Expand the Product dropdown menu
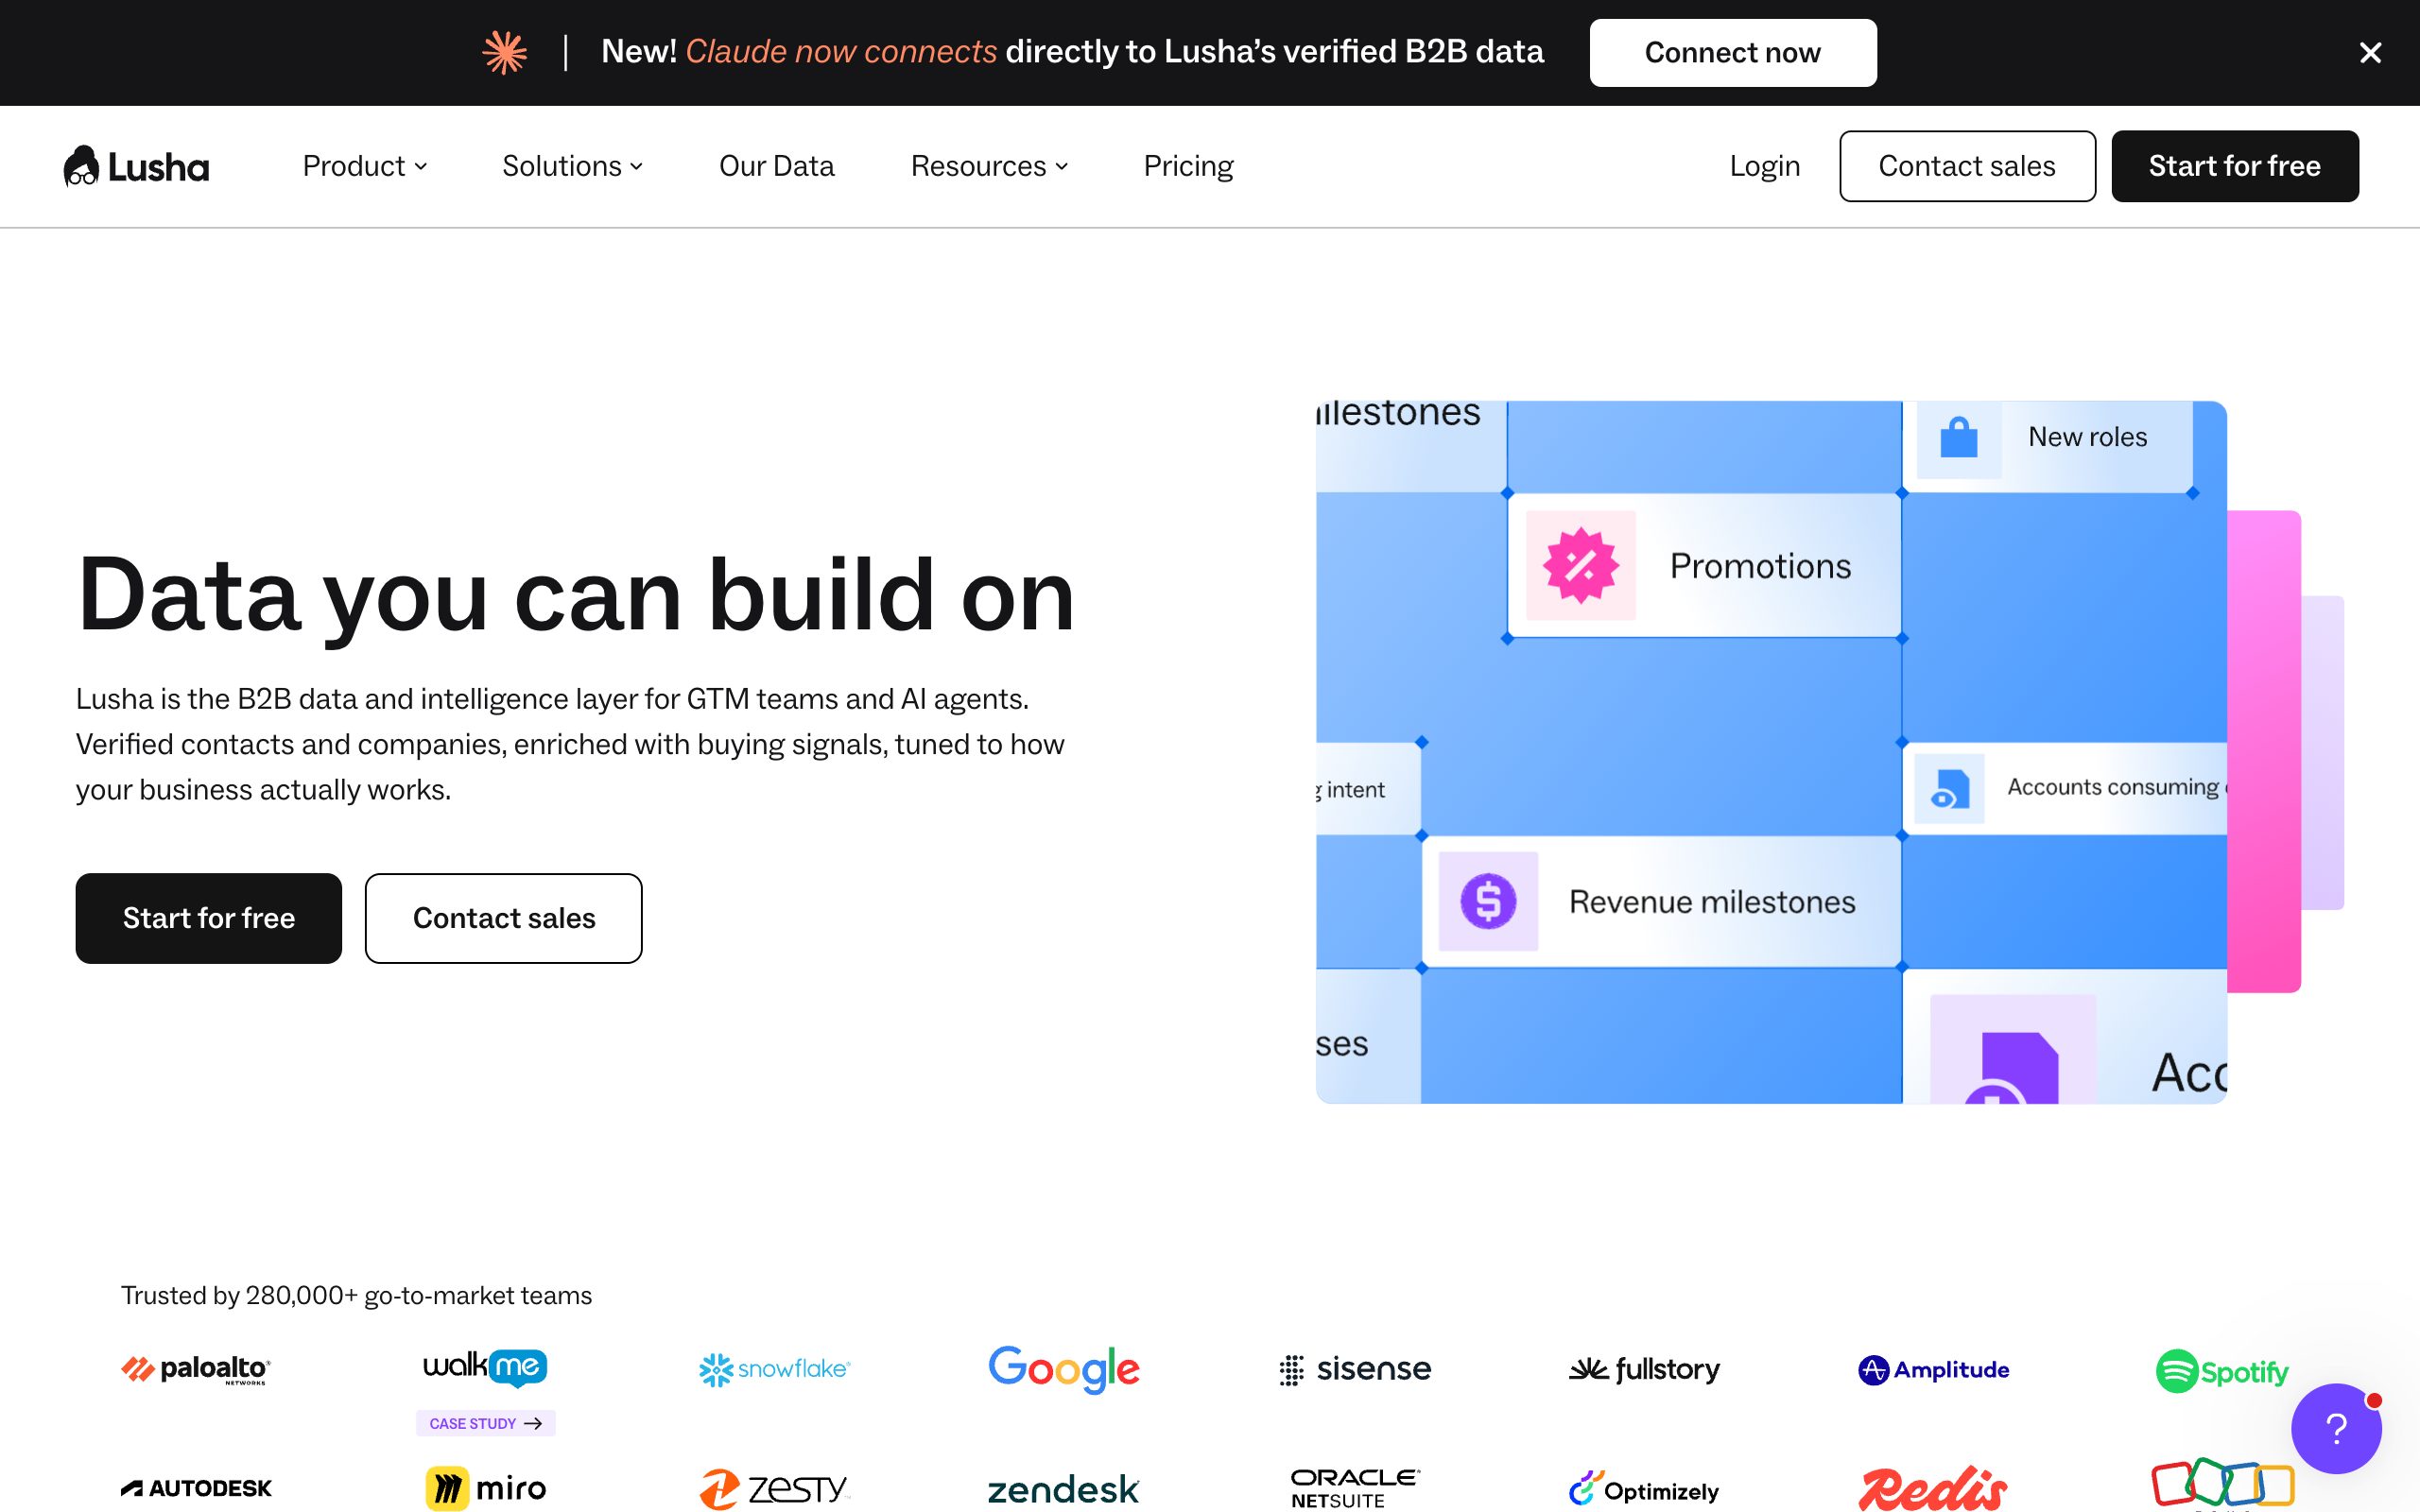2420x1512 pixels. click(x=365, y=166)
